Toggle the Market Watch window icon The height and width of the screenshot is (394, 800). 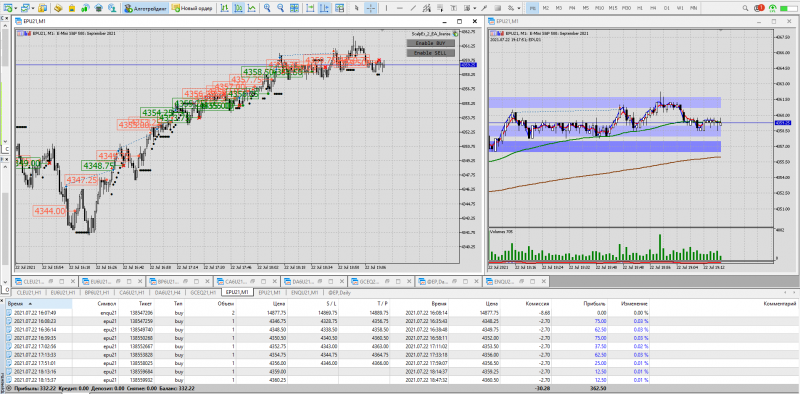43,8
